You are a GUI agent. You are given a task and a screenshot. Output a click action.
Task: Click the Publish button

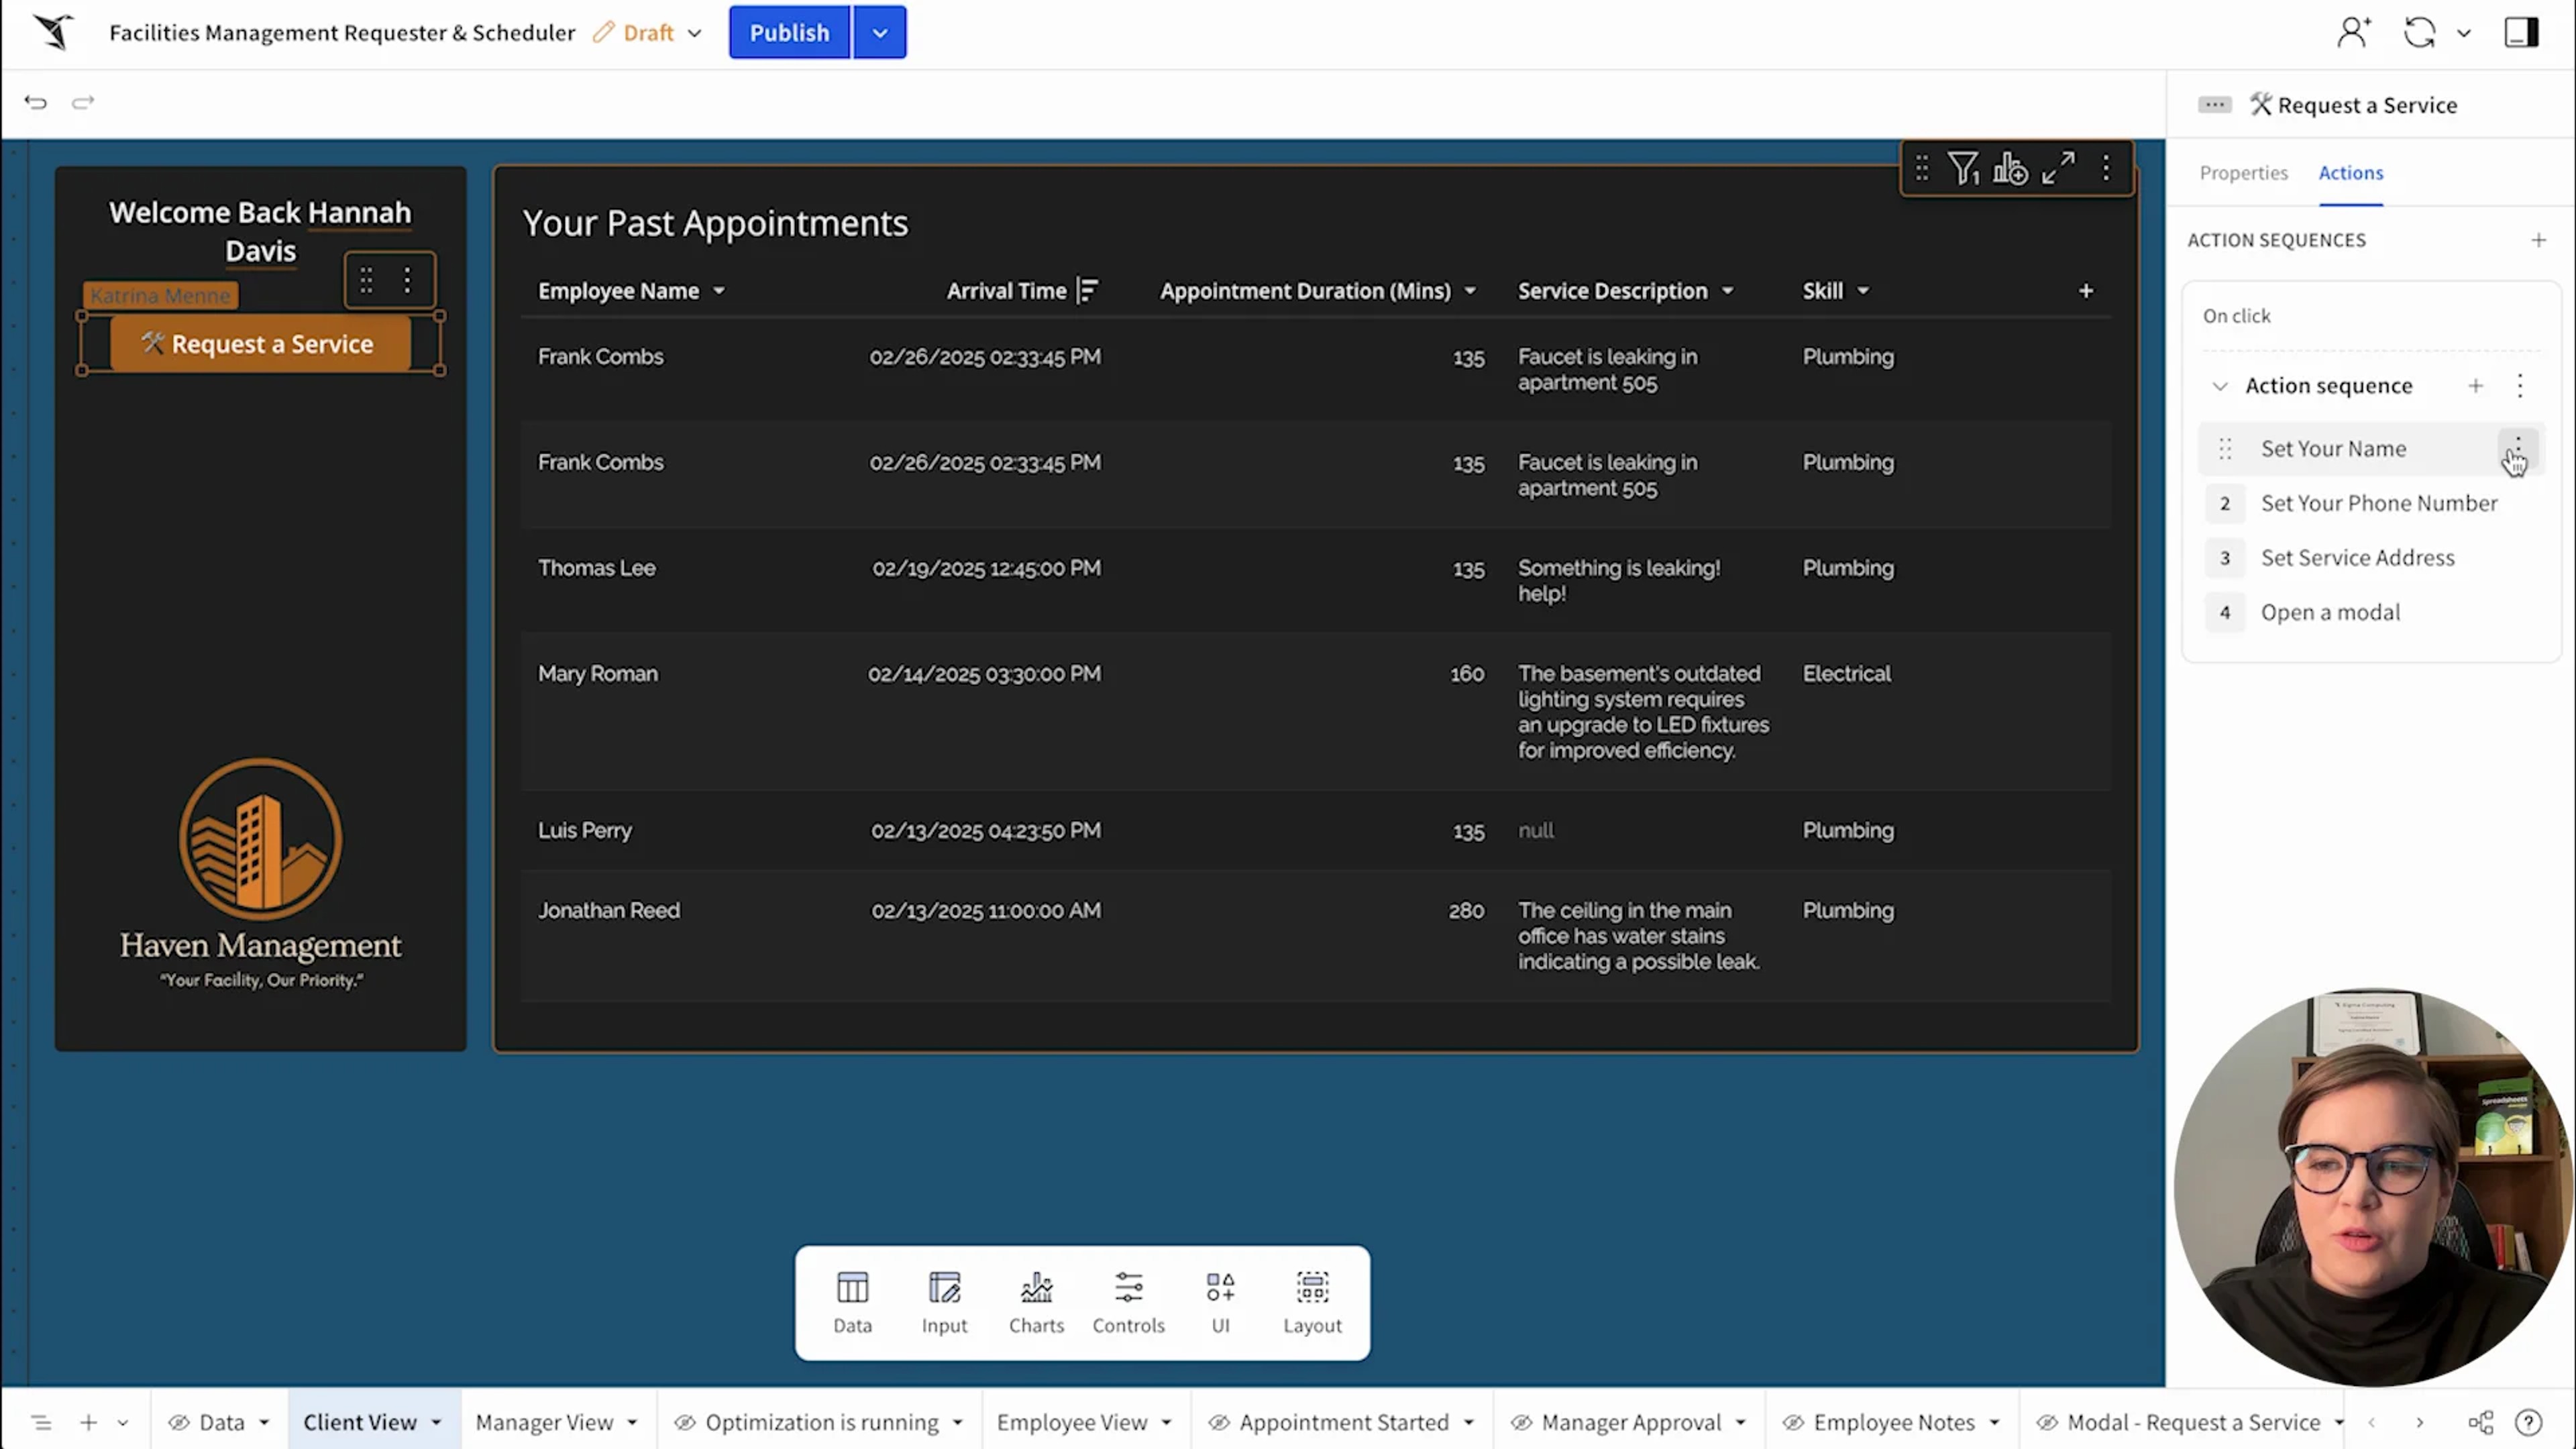click(x=789, y=32)
